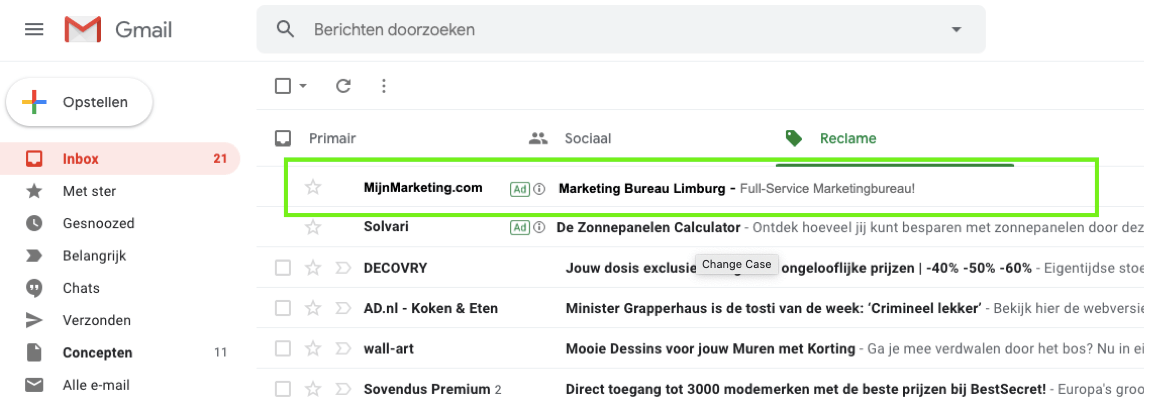
Task: Click the Solvari sender name
Action: [x=386, y=227]
